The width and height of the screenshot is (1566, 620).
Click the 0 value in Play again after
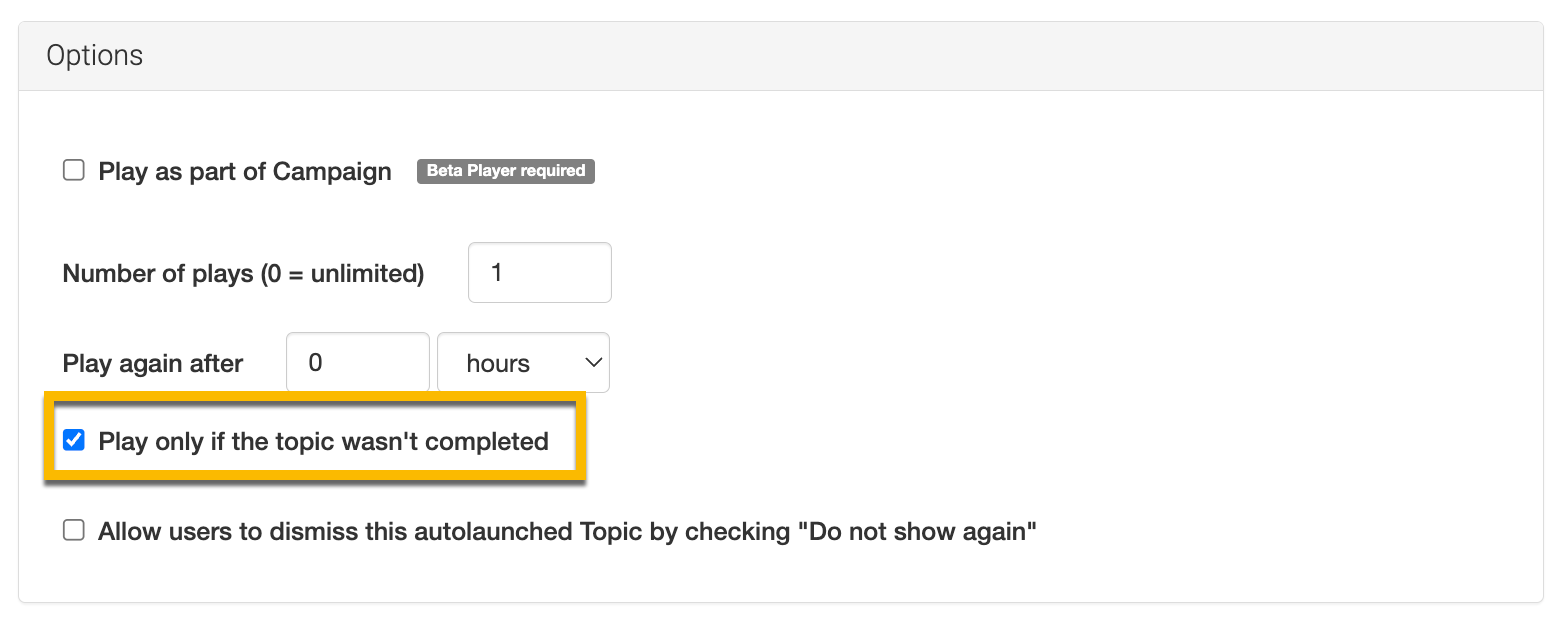tap(315, 363)
